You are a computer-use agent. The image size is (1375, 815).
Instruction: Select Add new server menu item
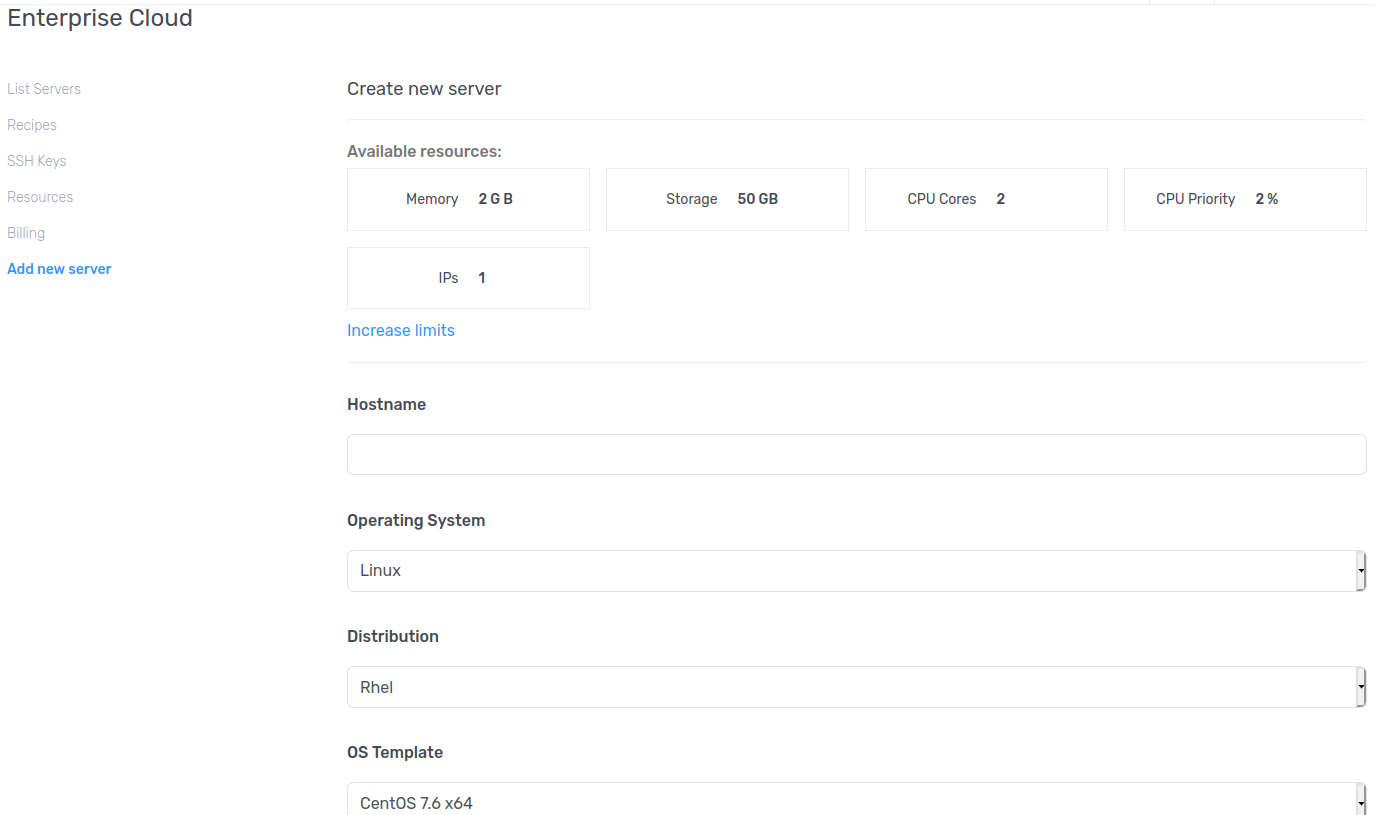pyautogui.click(x=59, y=269)
